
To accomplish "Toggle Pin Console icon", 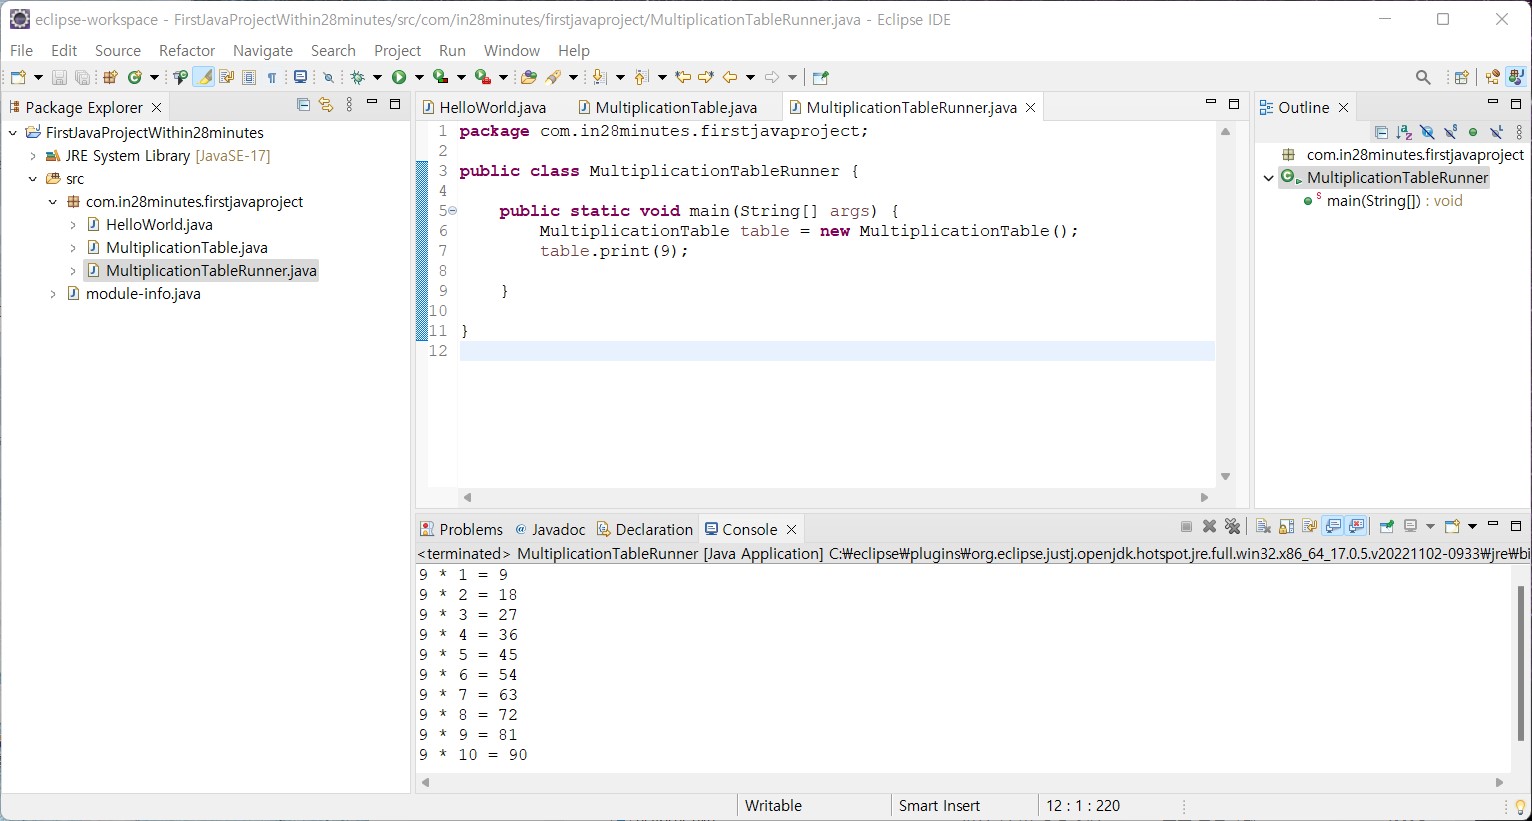I will [x=1387, y=526].
